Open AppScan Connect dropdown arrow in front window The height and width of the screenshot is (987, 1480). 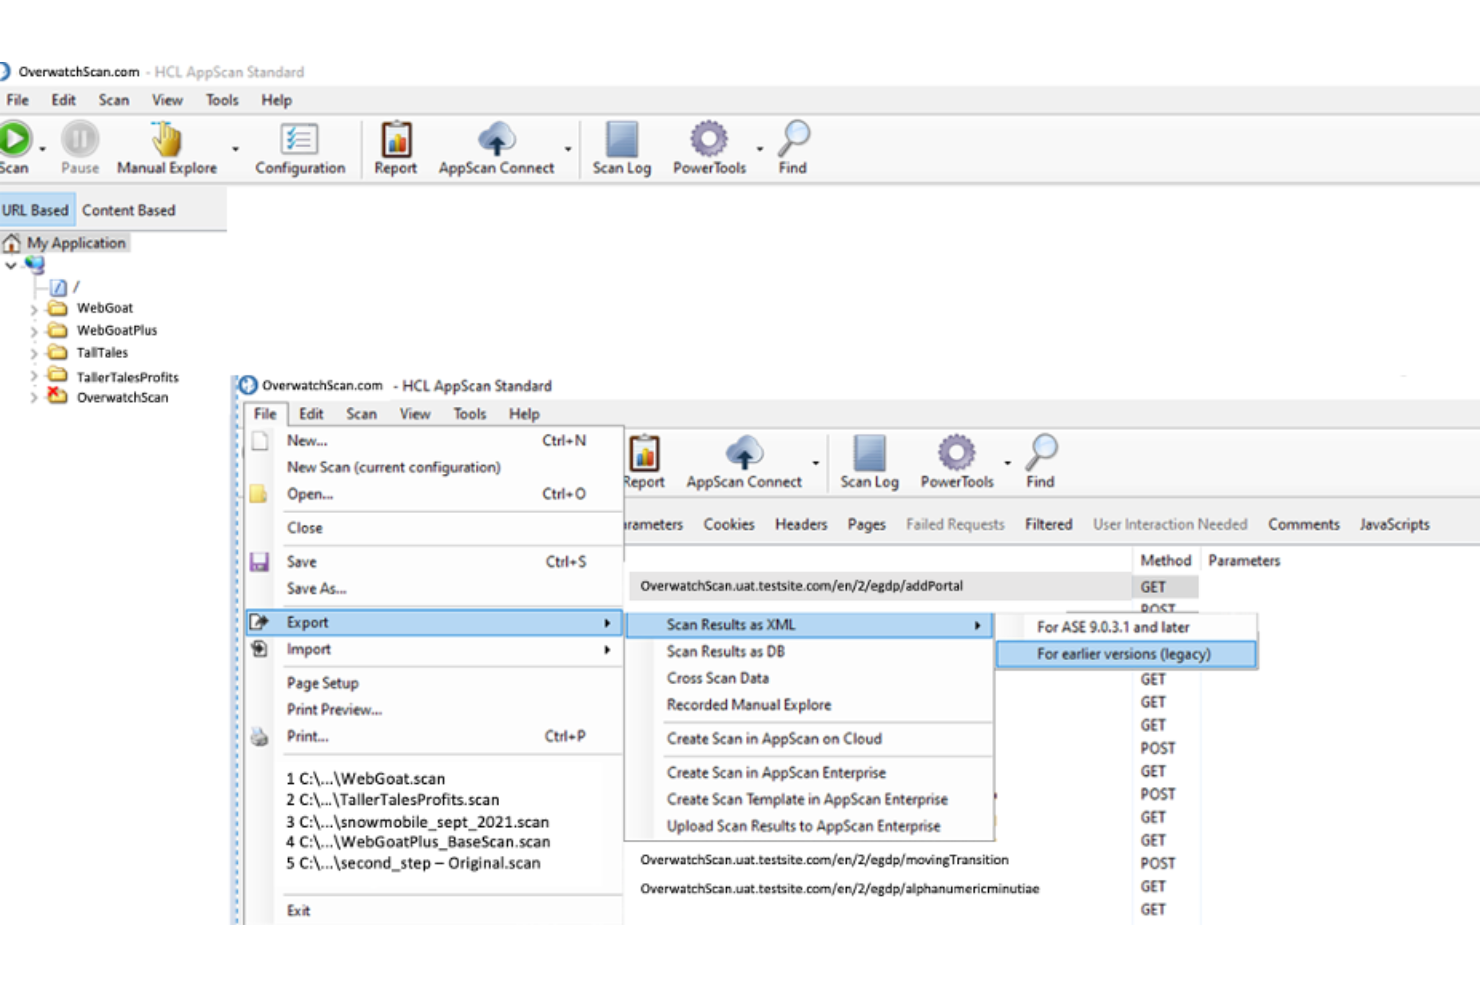pos(816,463)
